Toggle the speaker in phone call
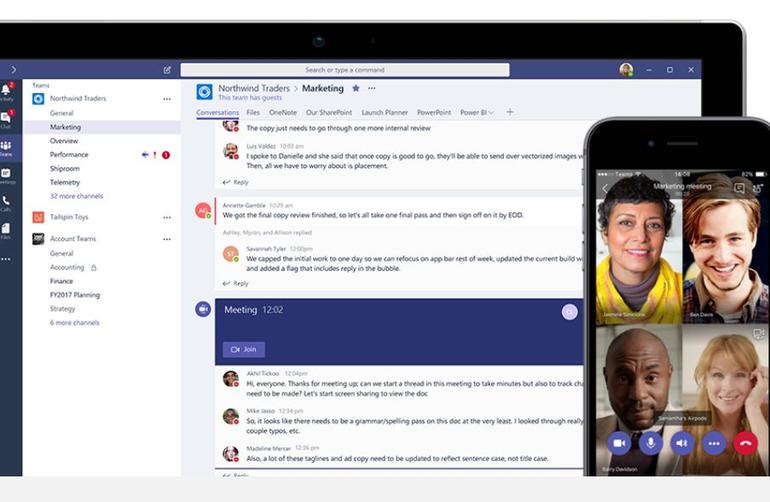770x502 pixels. [x=682, y=443]
